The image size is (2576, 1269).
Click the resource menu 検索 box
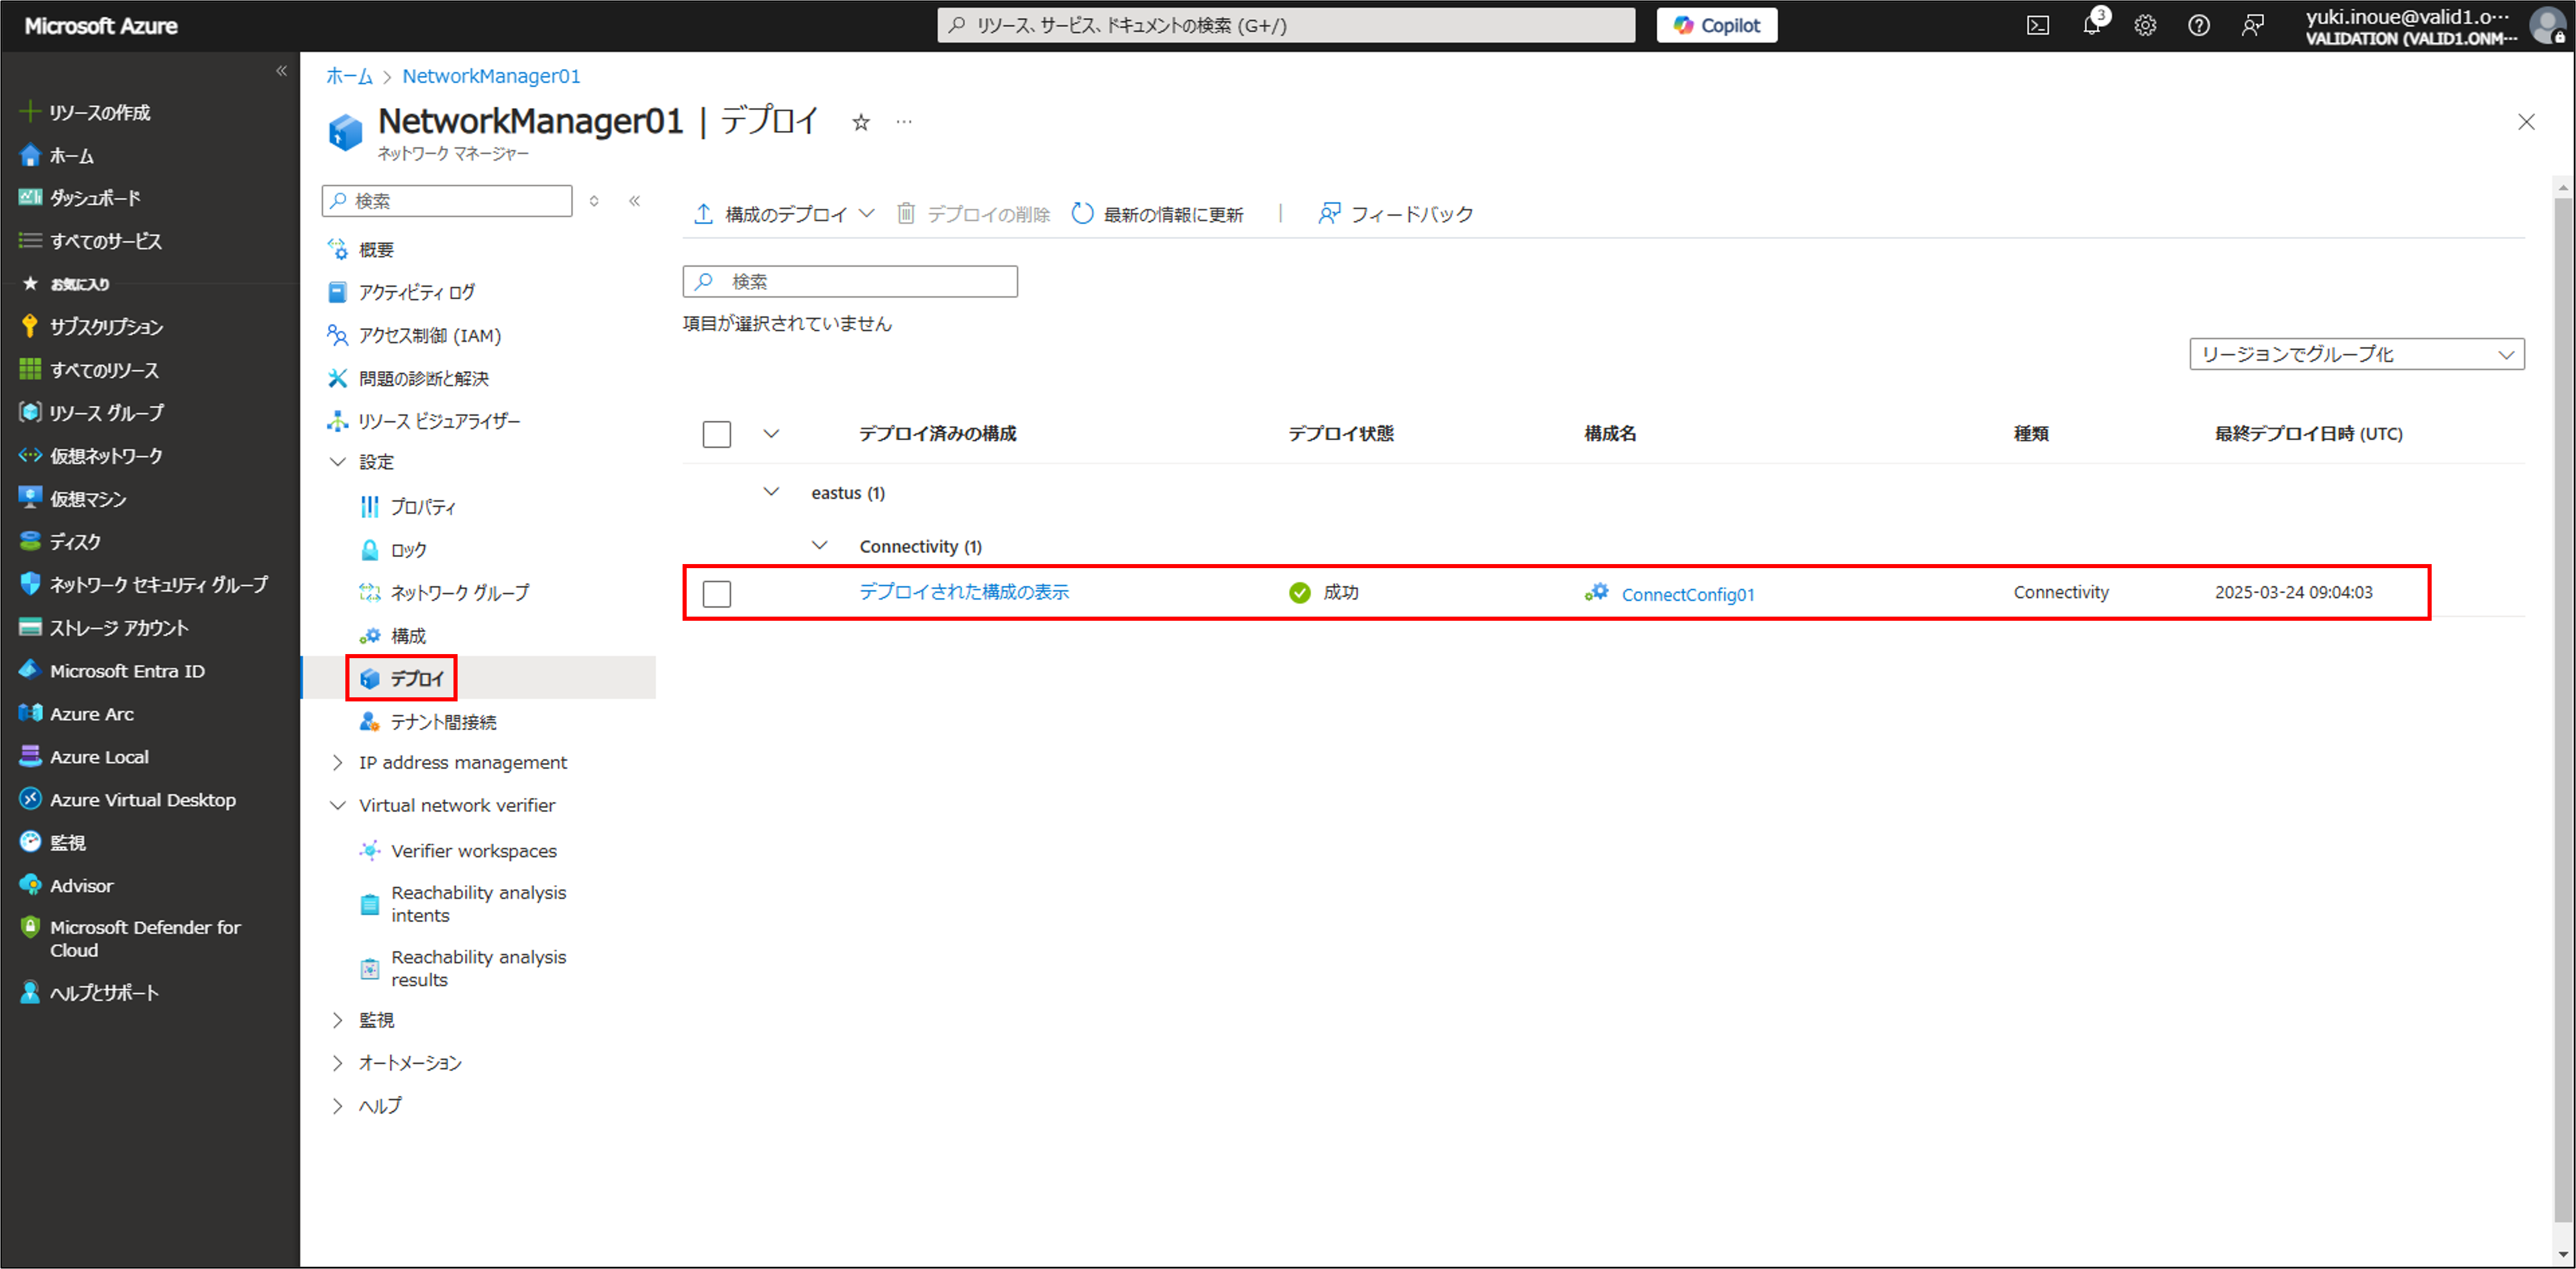pos(447,201)
